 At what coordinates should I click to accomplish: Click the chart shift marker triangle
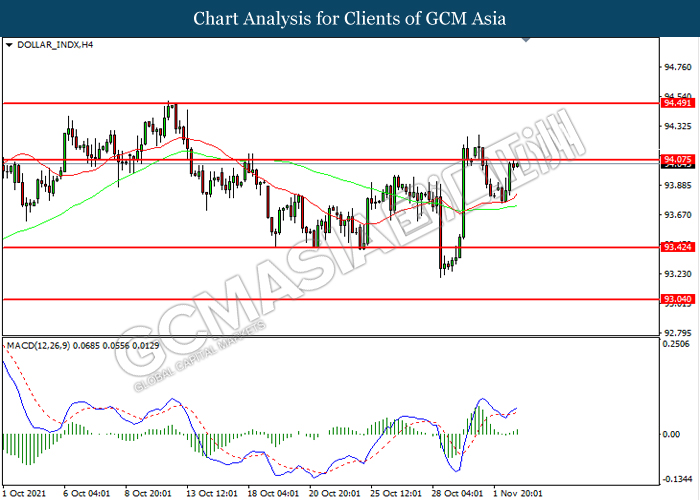click(526, 40)
